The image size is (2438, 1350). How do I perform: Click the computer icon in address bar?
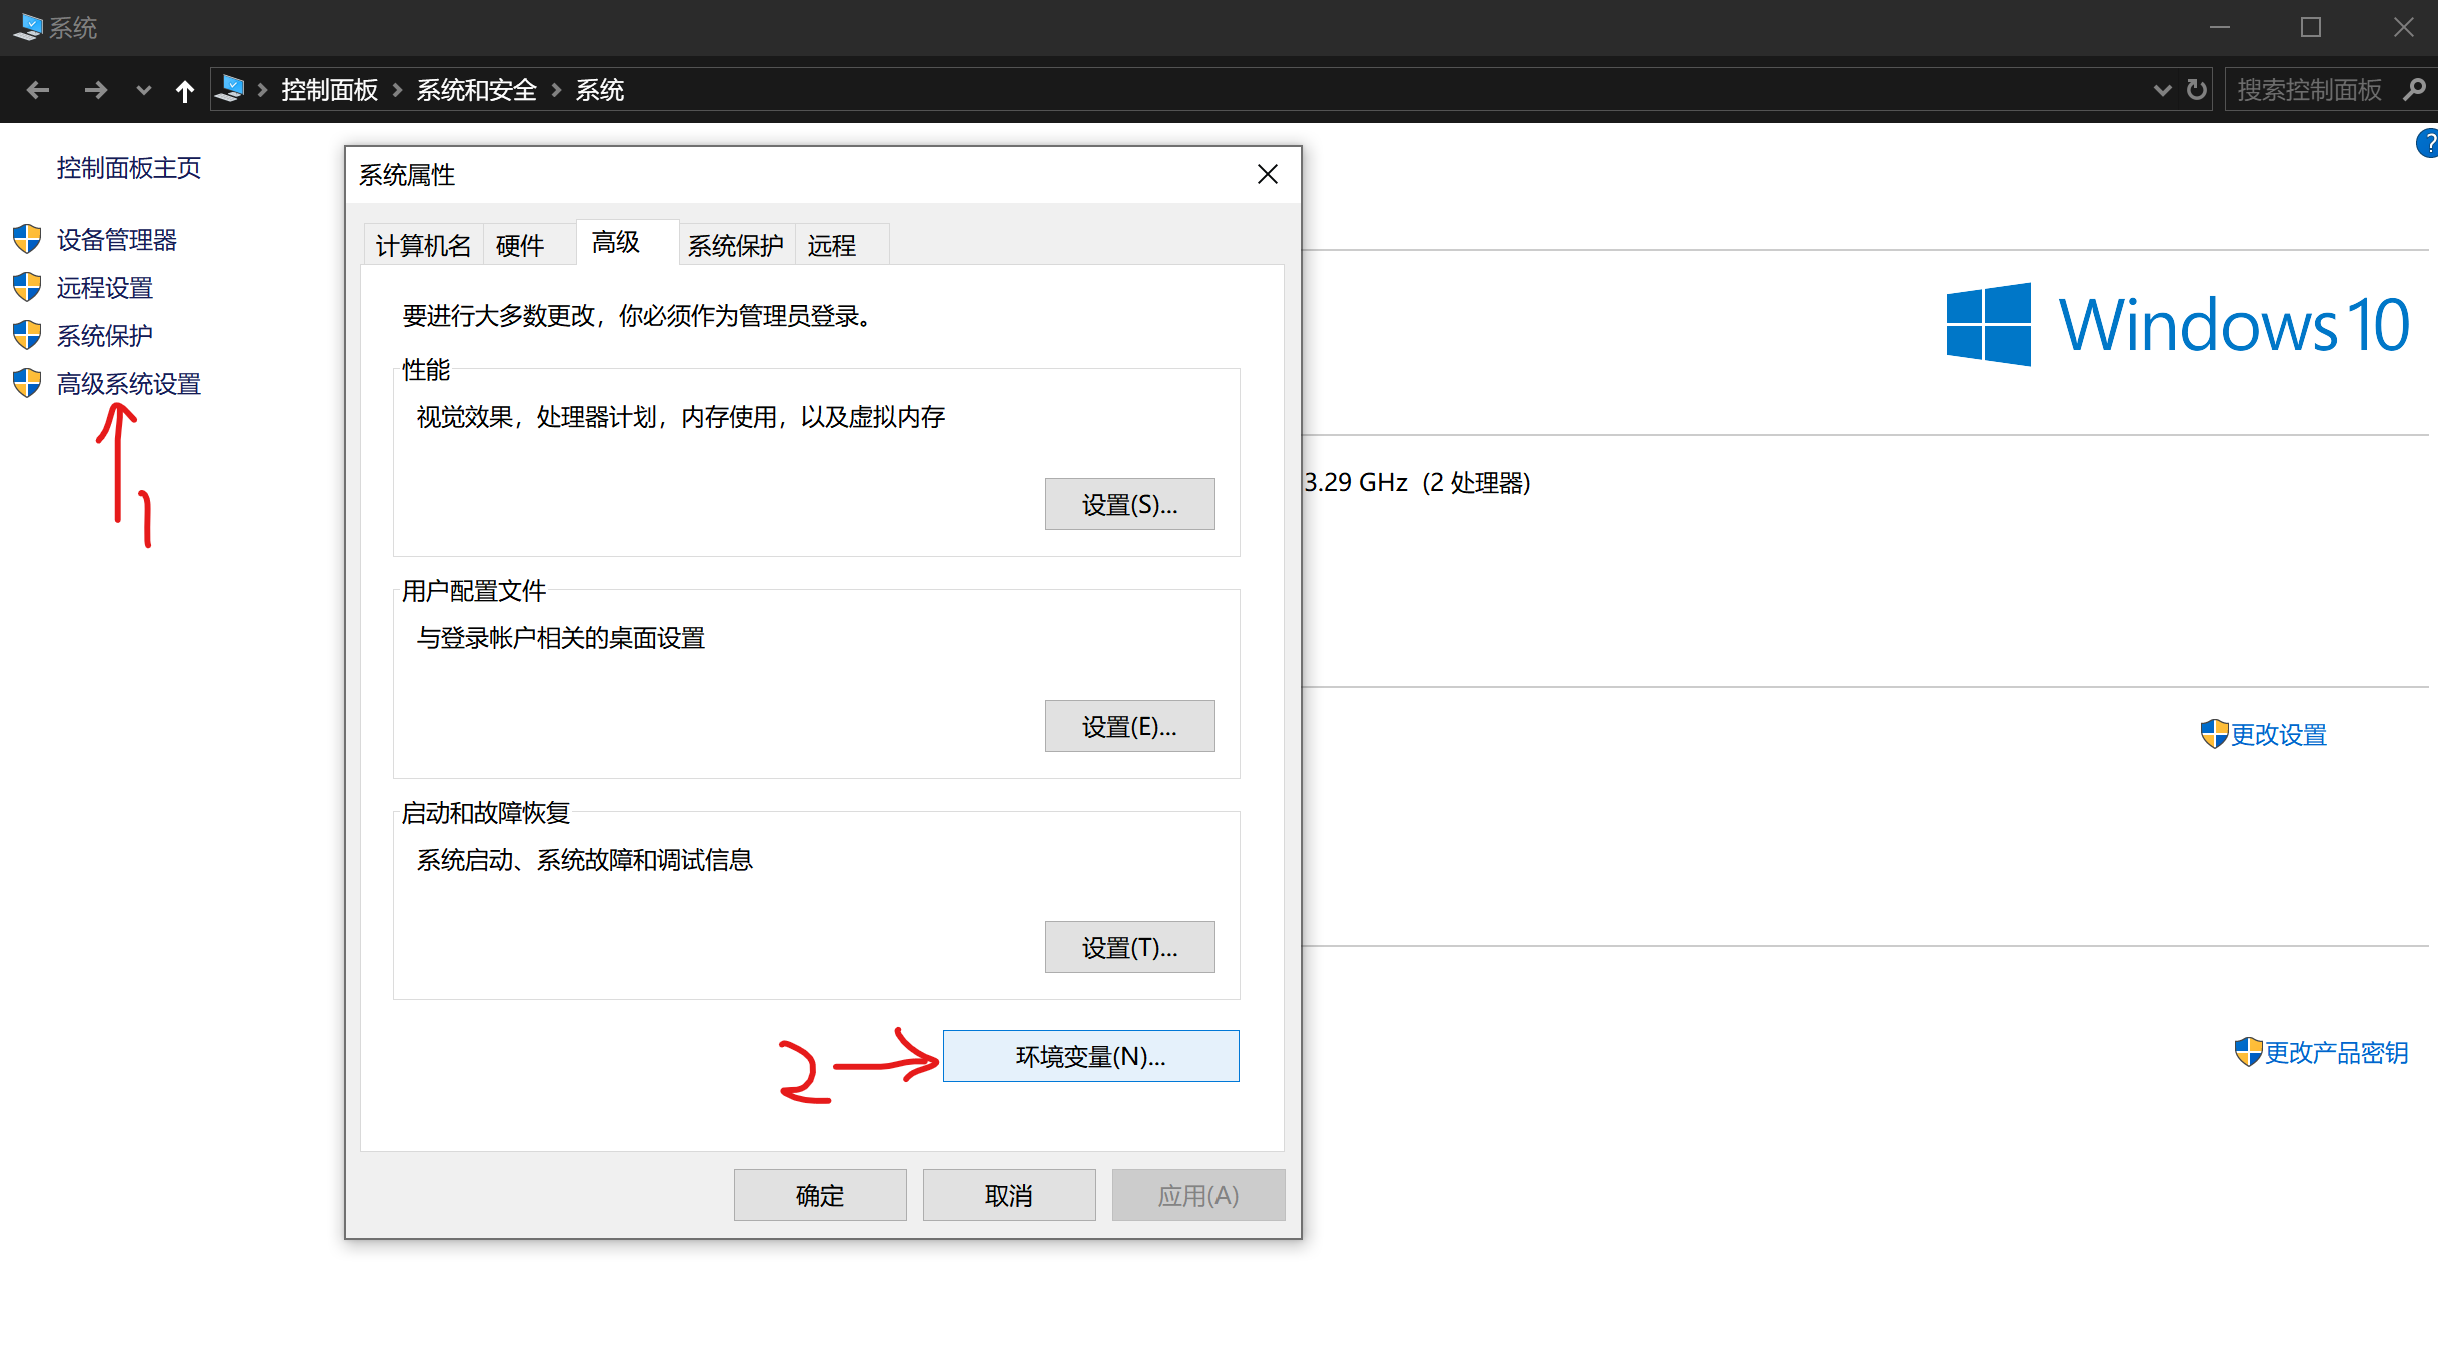[x=230, y=89]
